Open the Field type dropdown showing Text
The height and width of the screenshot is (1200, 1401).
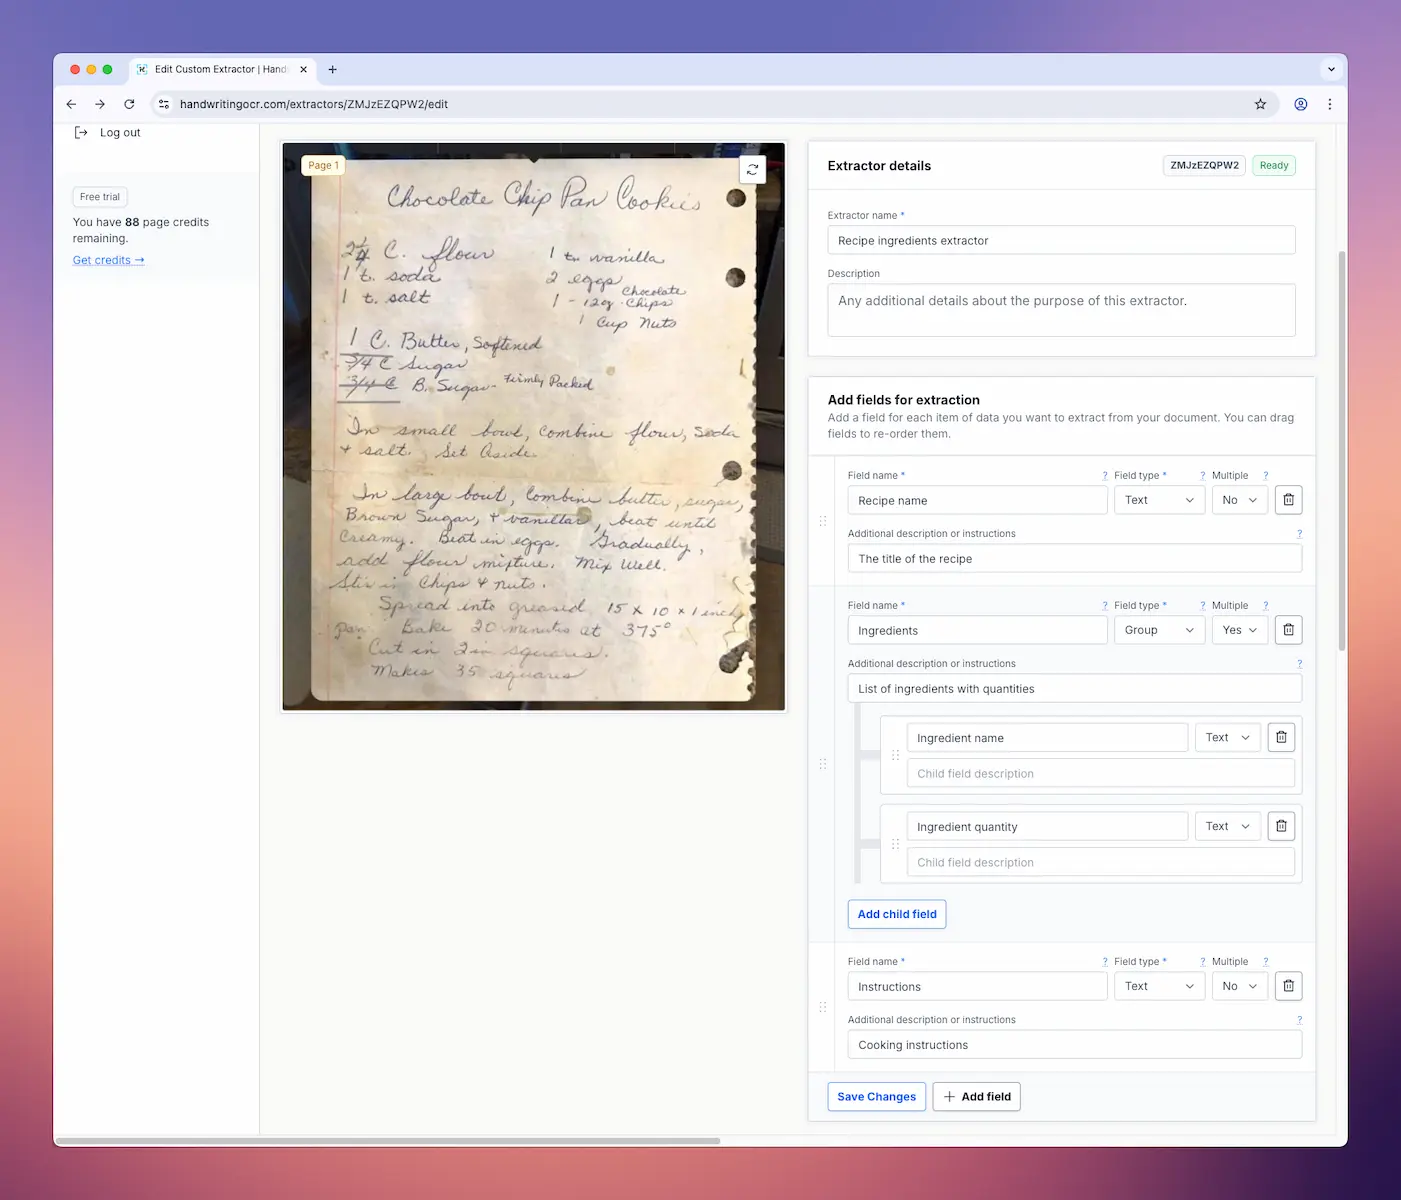pyautogui.click(x=1159, y=499)
